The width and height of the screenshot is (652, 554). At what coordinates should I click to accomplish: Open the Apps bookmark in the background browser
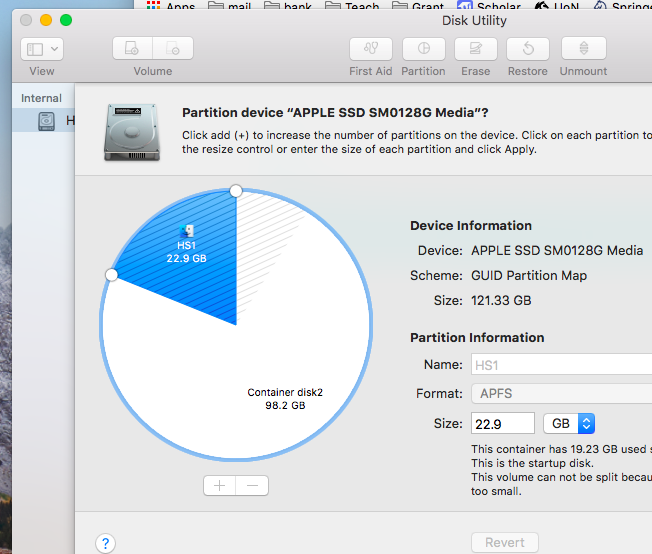[171, 6]
